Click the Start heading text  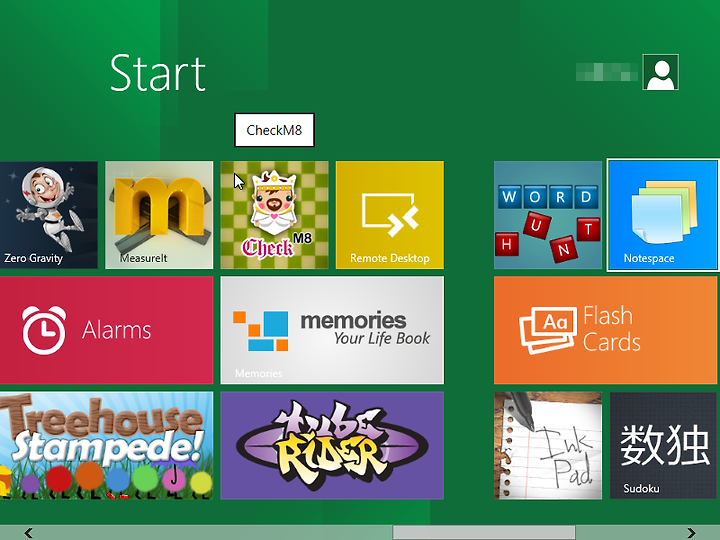click(x=158, y=73)
